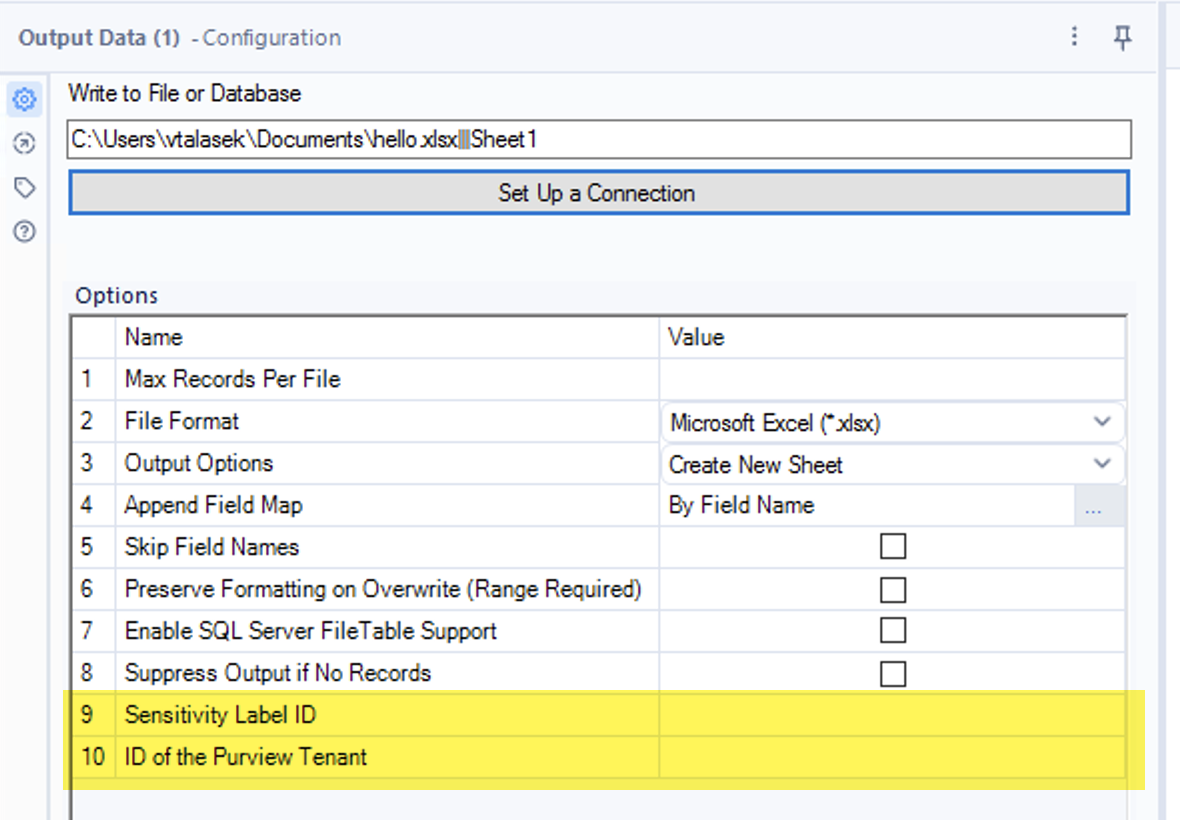Click the ID of the Purview Tenant value
Screen dimensions: 1180x820
[890, 757]
